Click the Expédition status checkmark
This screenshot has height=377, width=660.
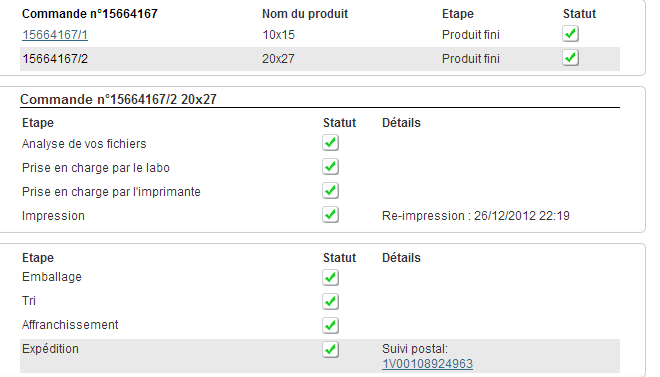pyautogui.click(x=330, y=349)
